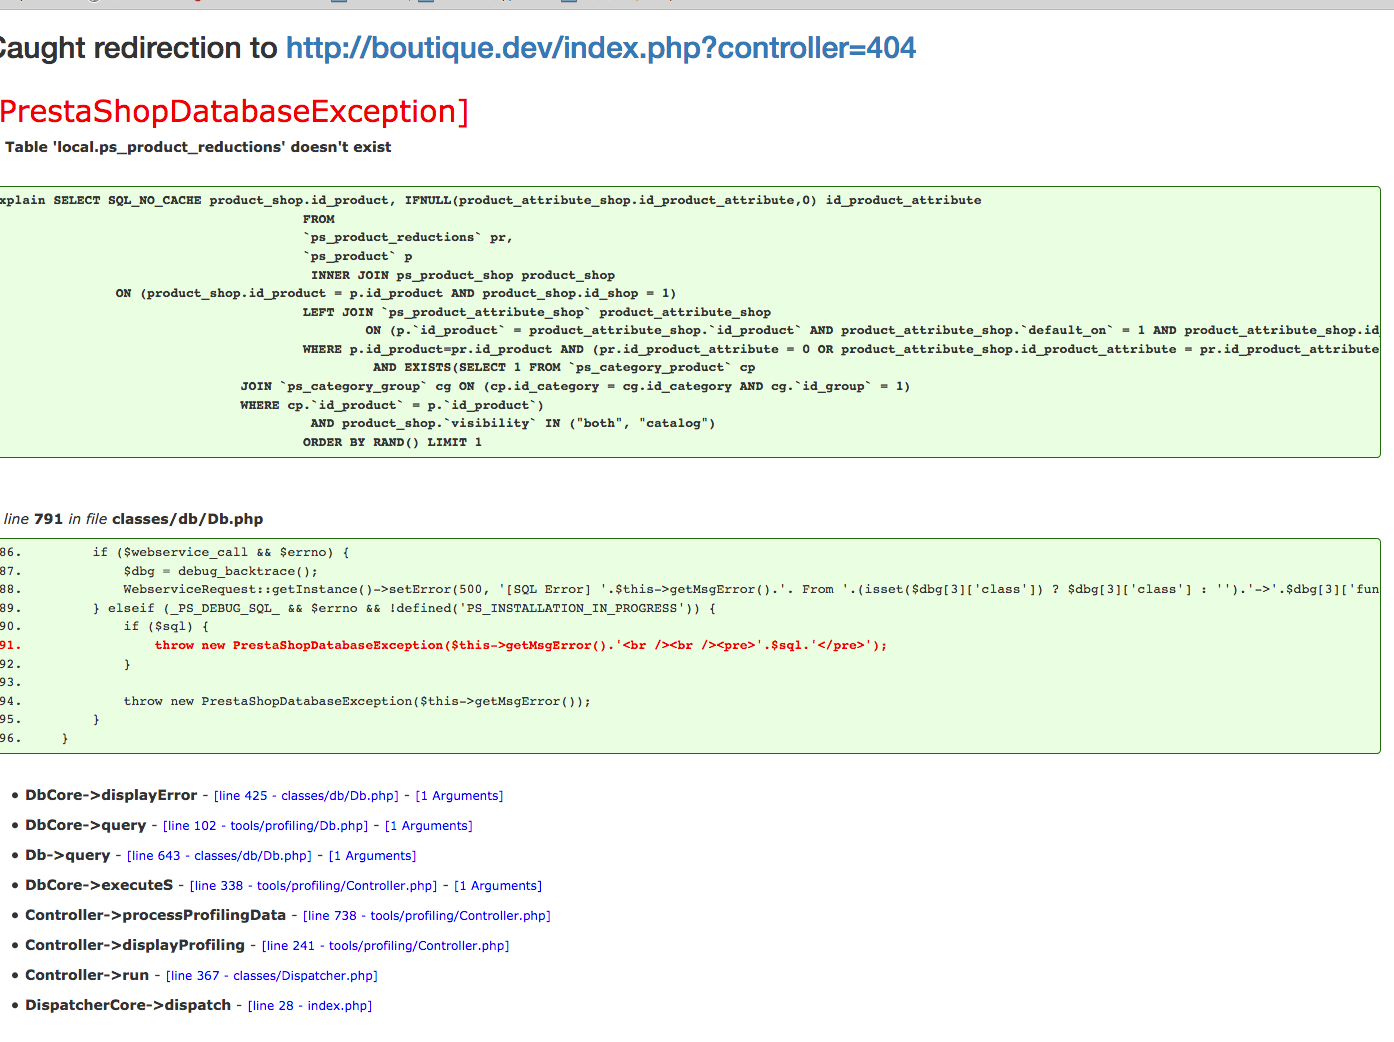Viewport: 1394px width, 1042px height.
Task: Click the line 241 tools/profiling/Controller.php link
Action: (385, 946)
